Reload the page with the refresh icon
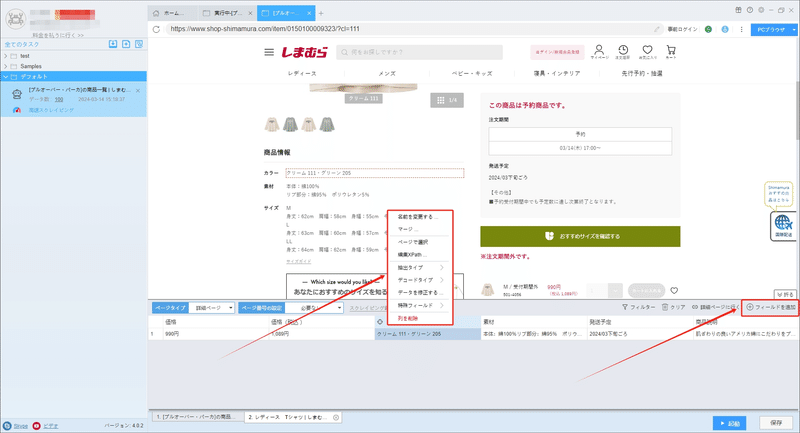This screenshot has height=433, width=800. 156,29
